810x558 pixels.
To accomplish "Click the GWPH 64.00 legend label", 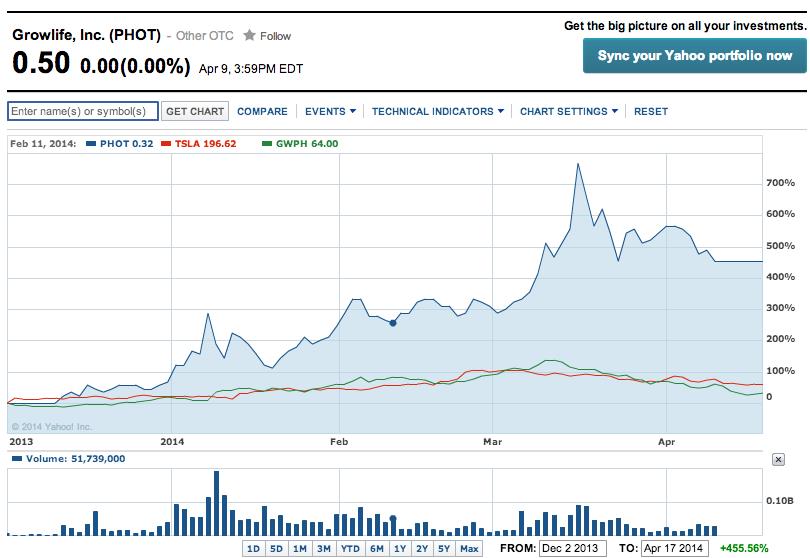I will tap(307, 144).
